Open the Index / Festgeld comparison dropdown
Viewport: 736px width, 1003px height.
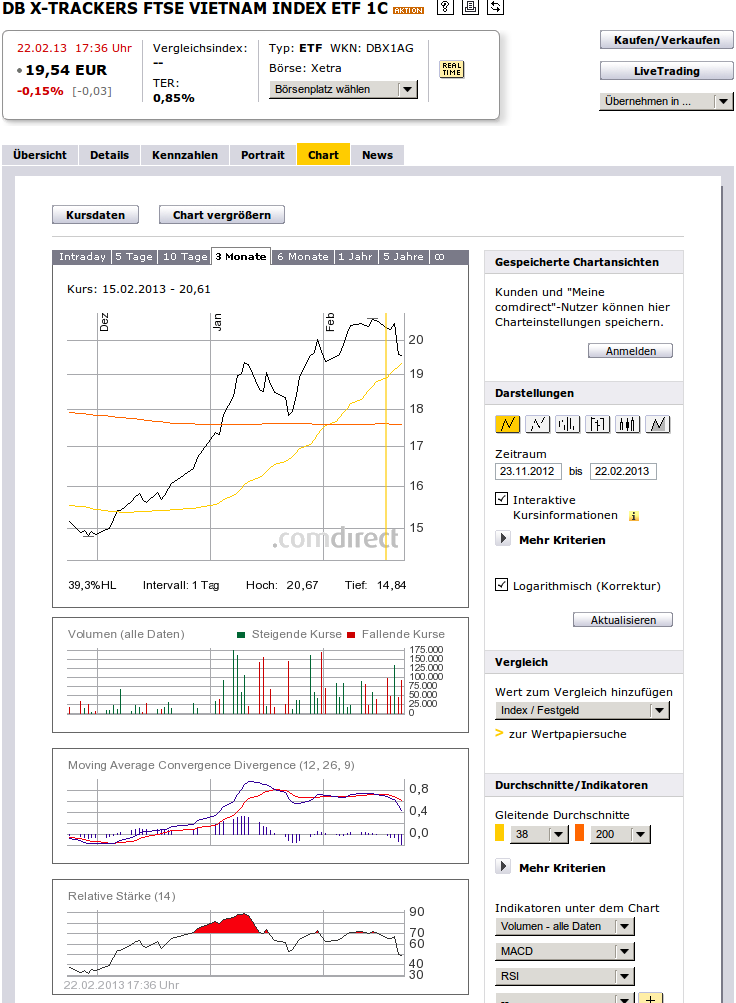[582, 711]
